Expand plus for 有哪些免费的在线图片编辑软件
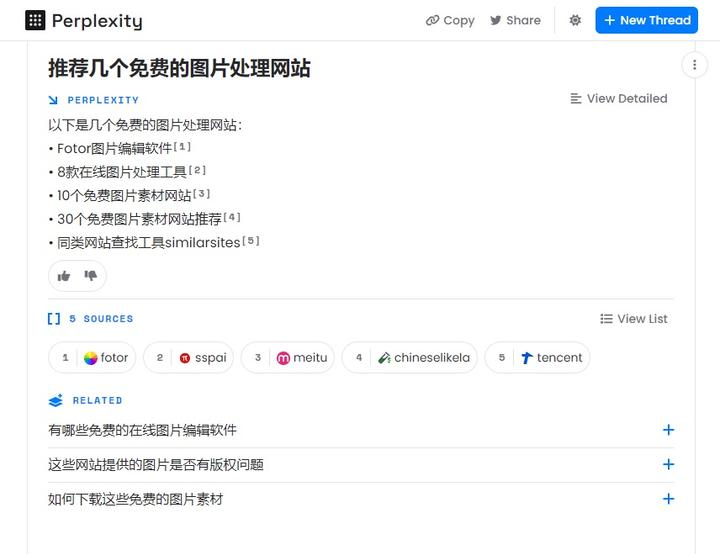This screenshot has width=720, height=554. [x=669, y=430]
